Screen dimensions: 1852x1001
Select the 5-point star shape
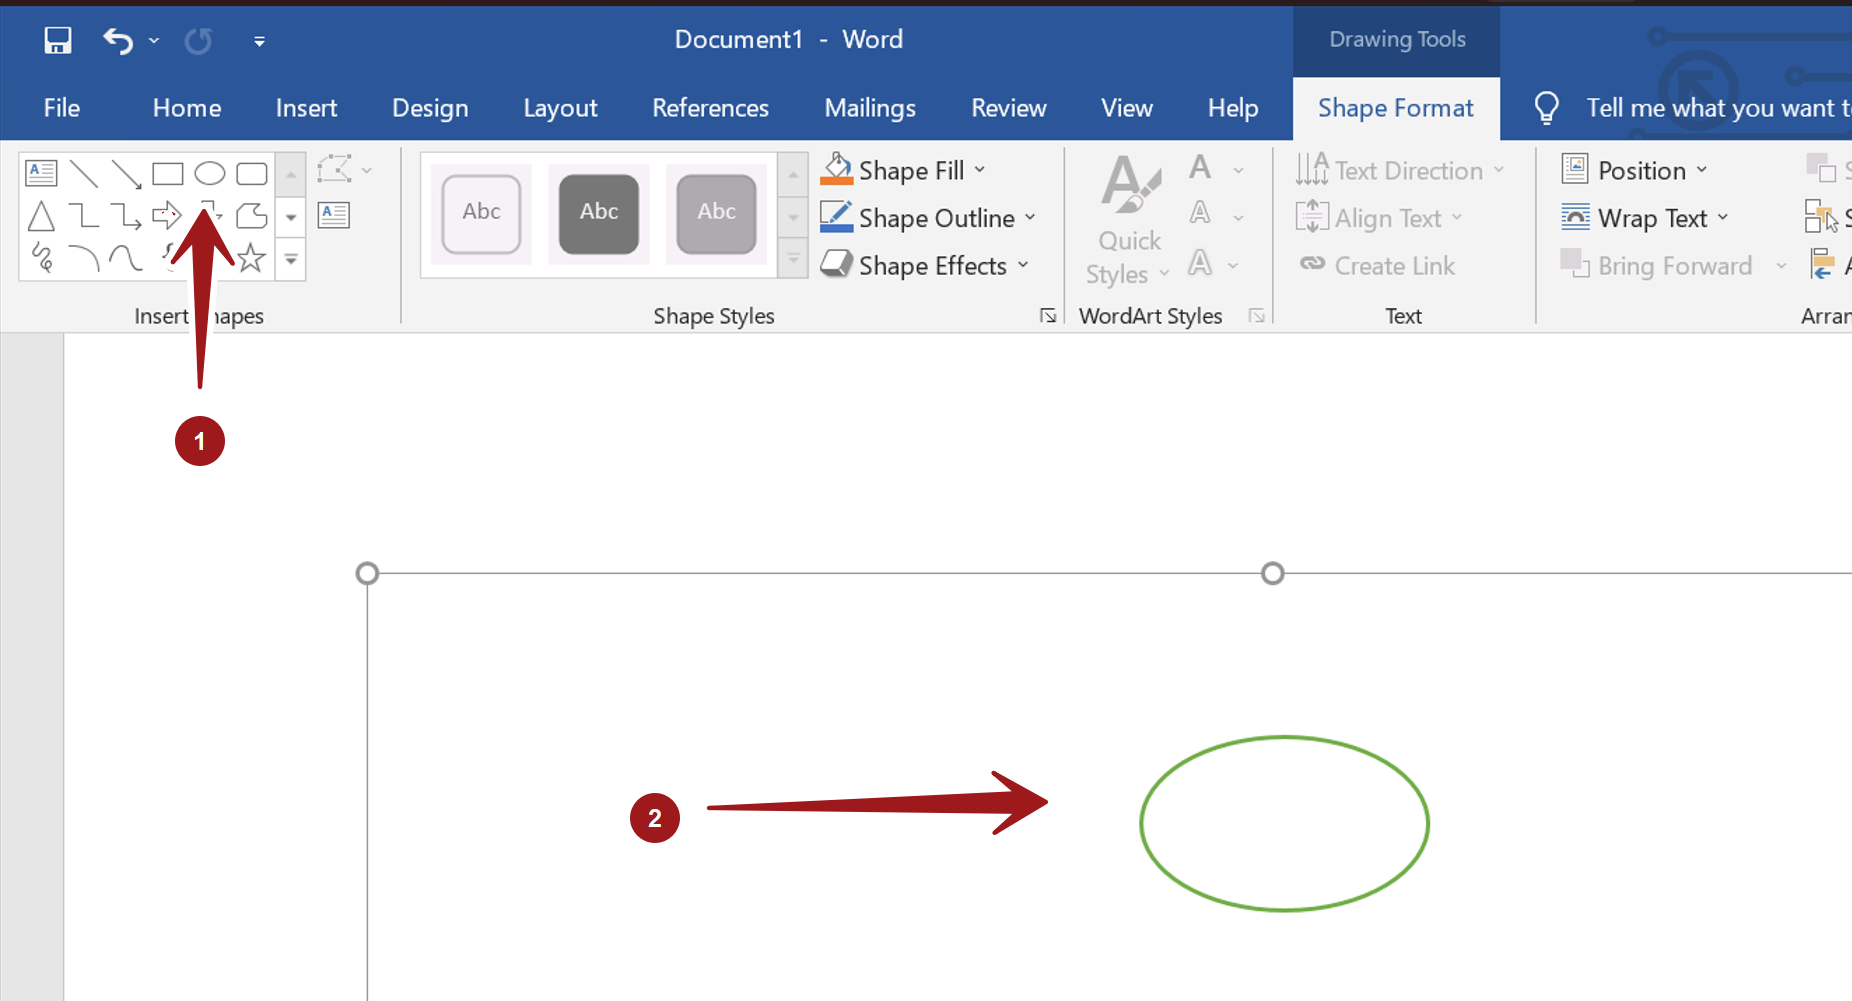(251, 258)
